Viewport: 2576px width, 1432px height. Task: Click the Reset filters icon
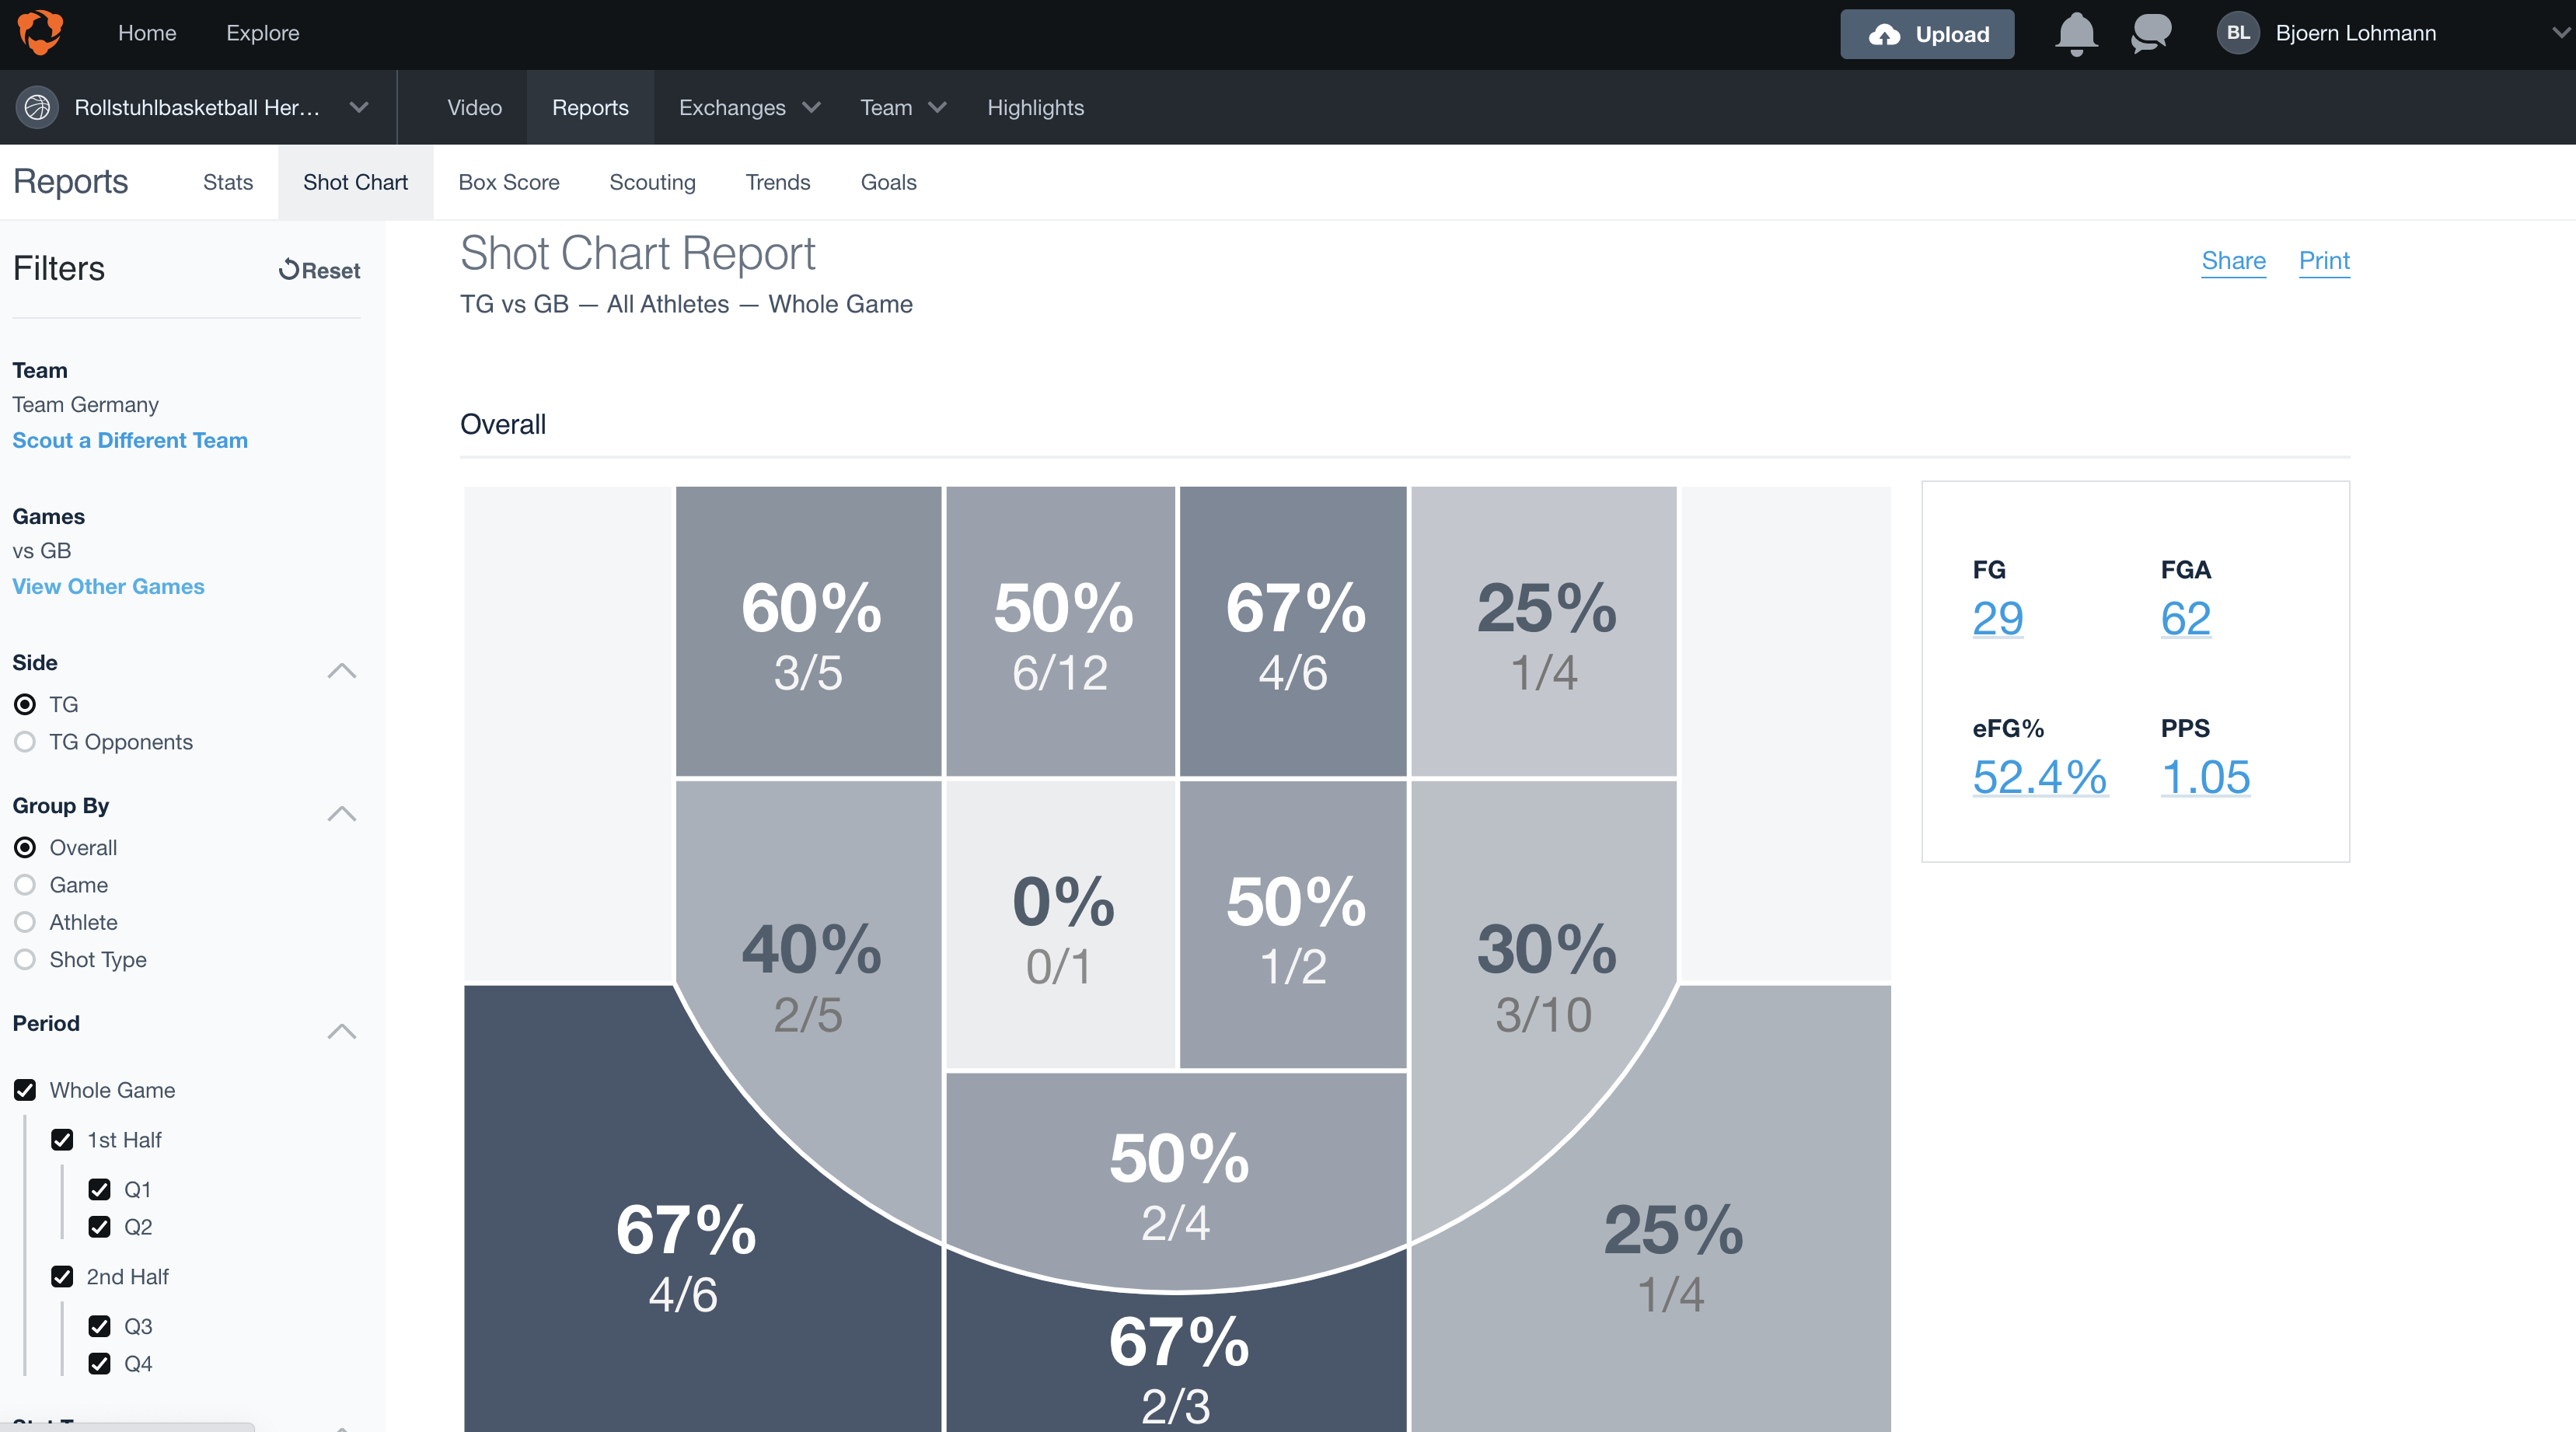click(x=289, y=270)
